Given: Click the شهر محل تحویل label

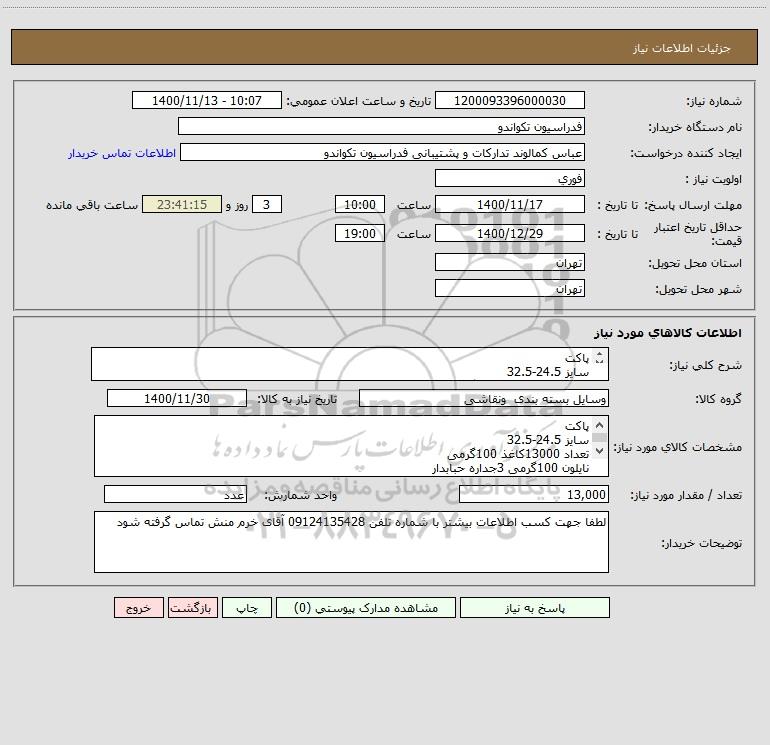Looking at the screenshot, I should click(699, 289).
